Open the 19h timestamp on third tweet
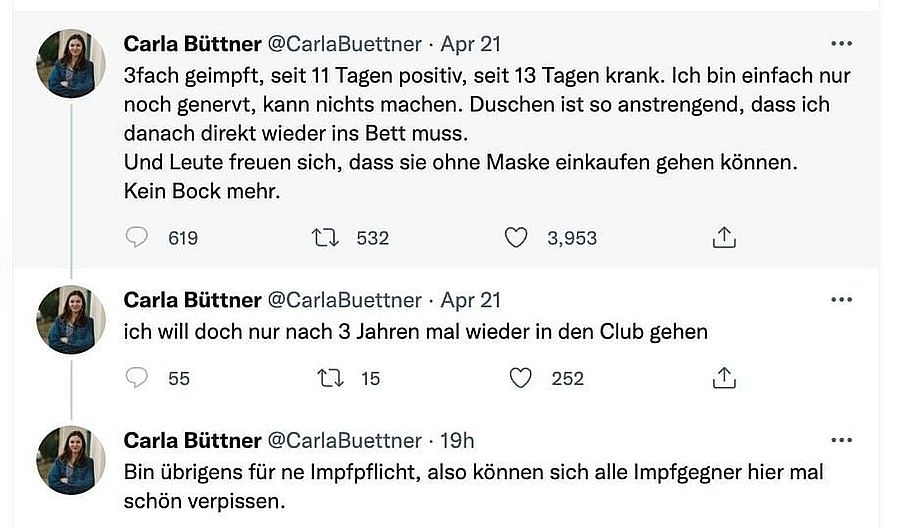This screenshot has width=900, height=528. (457, 440)
